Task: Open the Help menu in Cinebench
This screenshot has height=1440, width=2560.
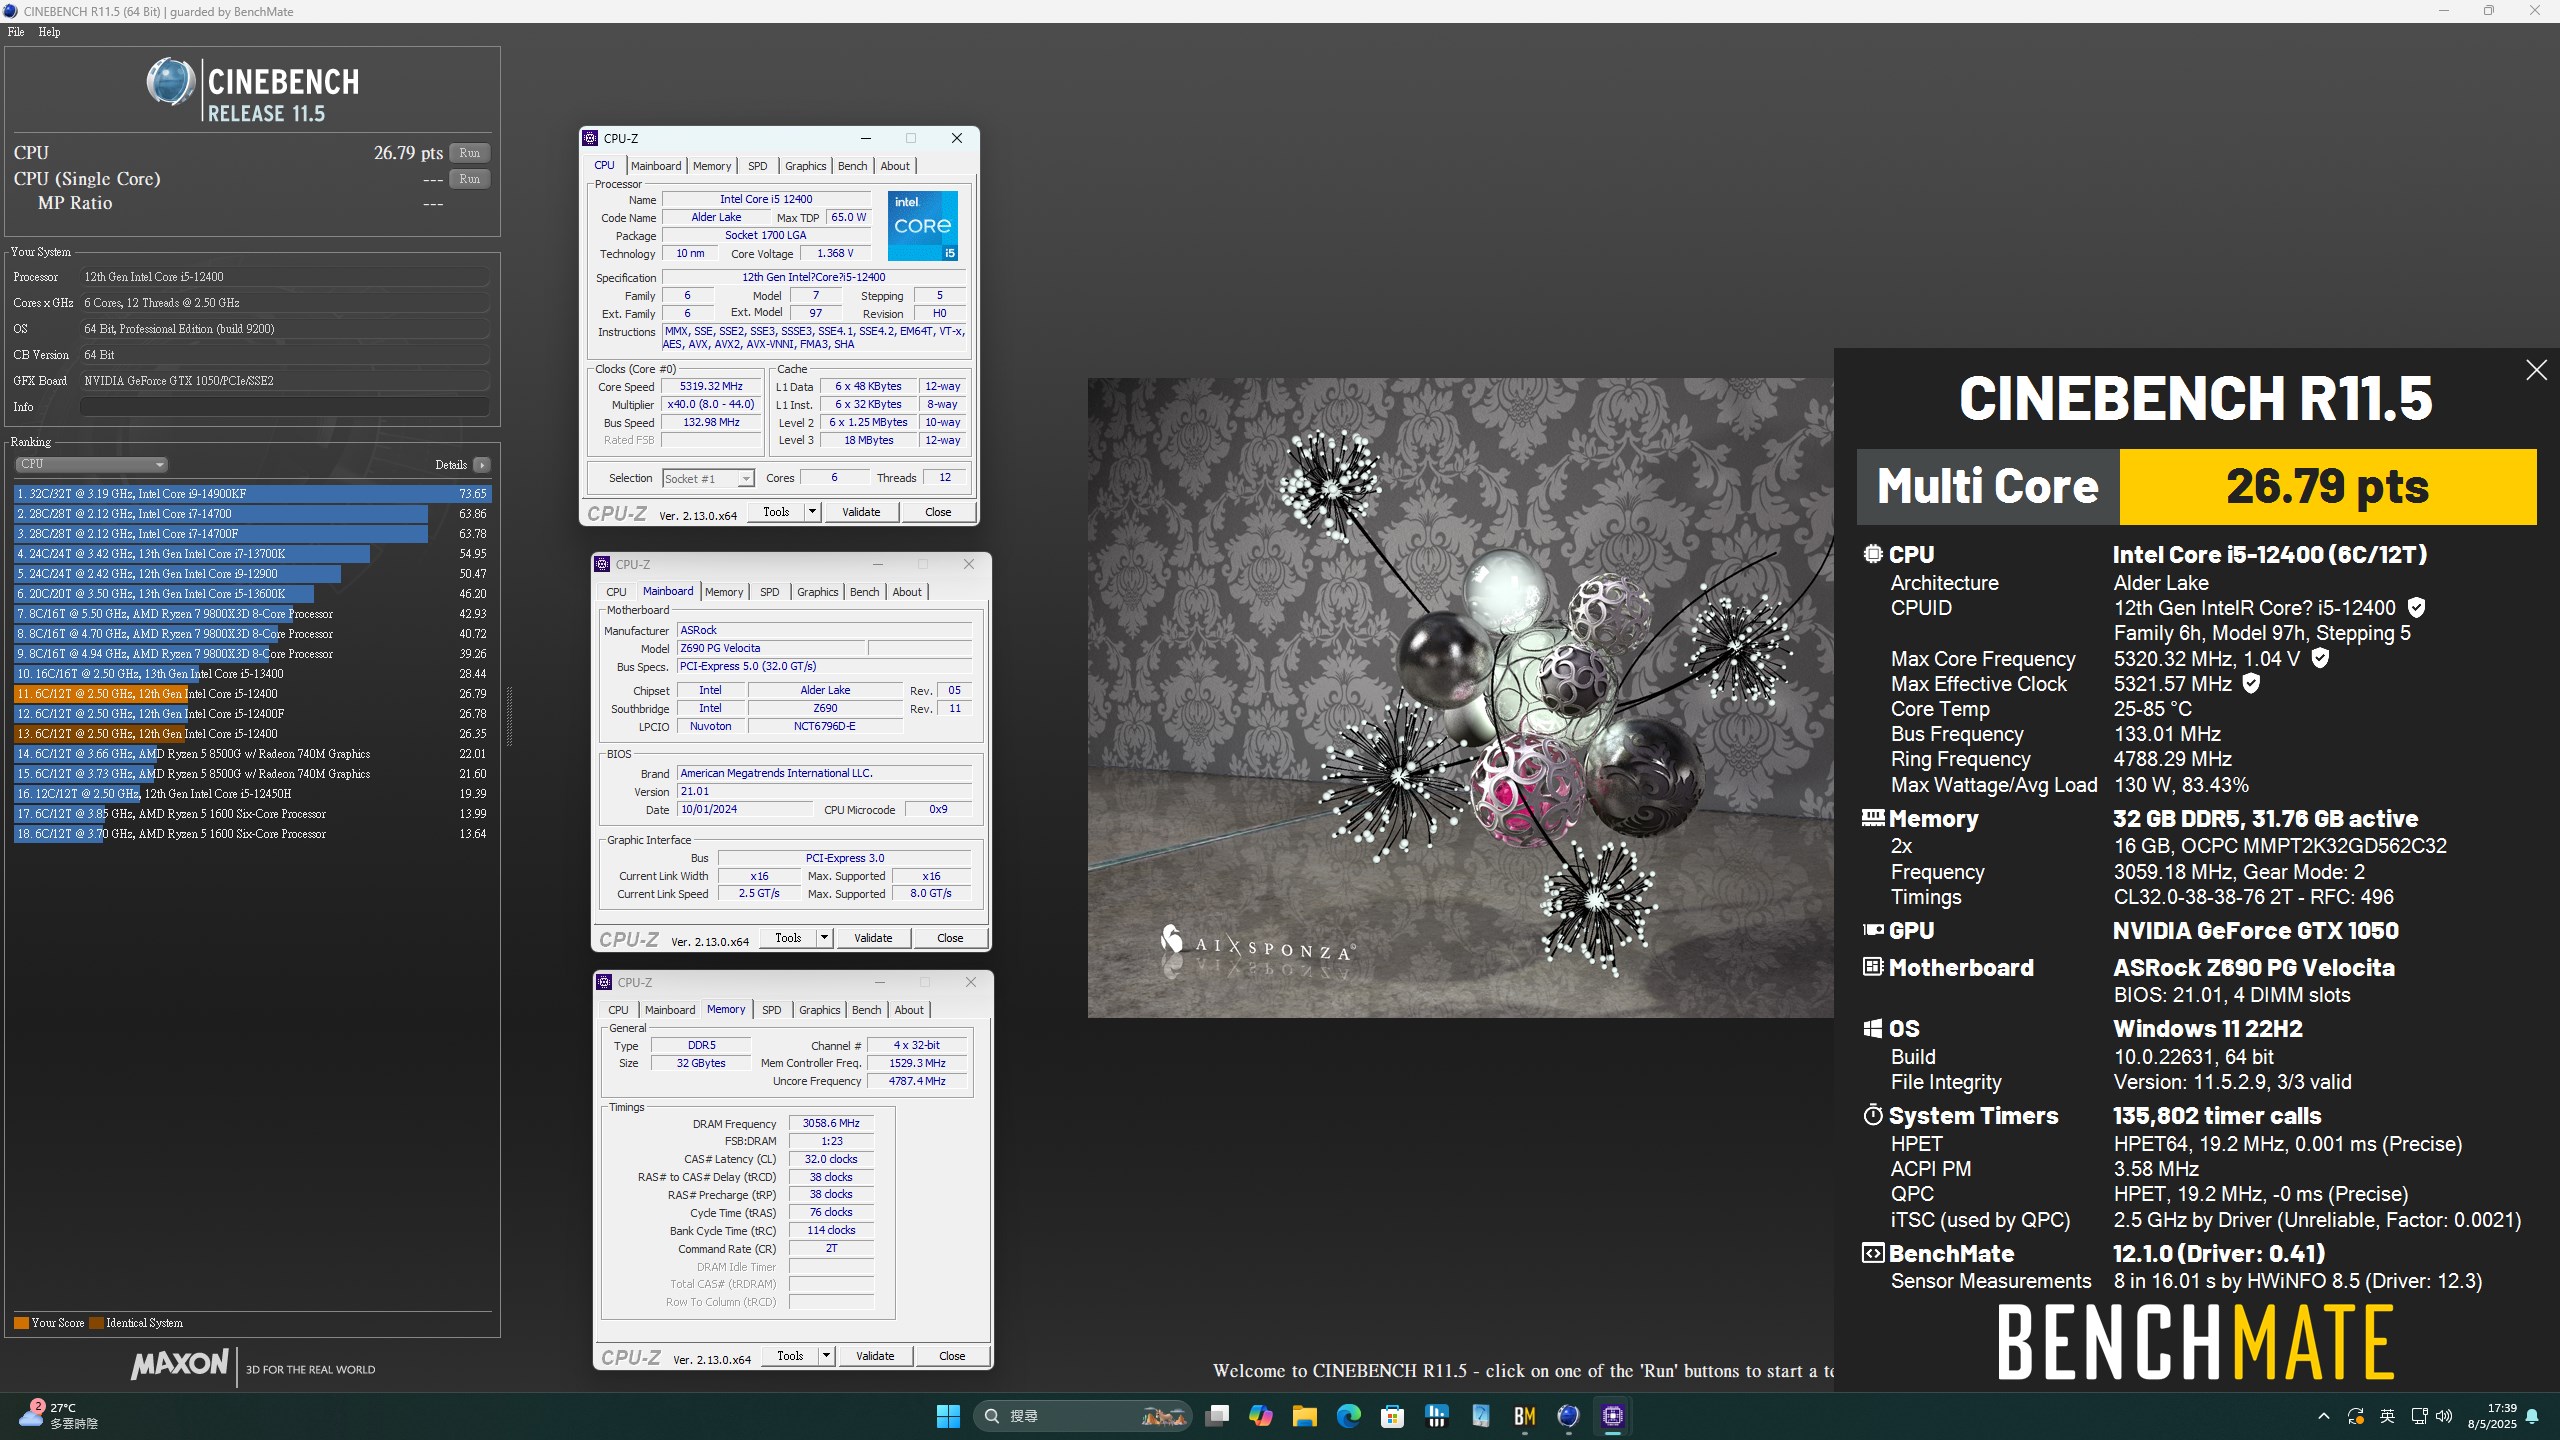Action: point(49,32)
